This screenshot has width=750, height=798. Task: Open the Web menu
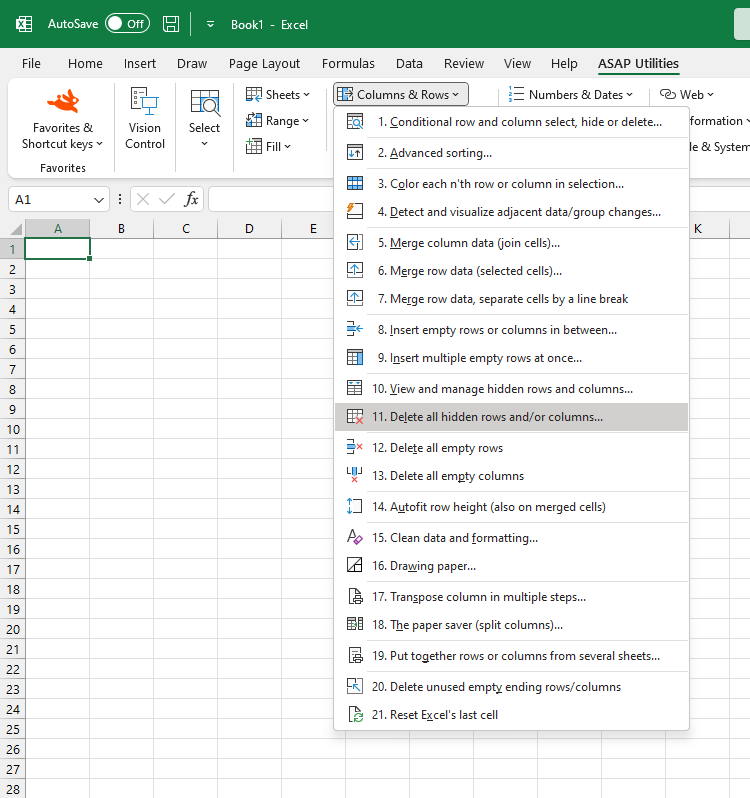(x=687, y=95)
